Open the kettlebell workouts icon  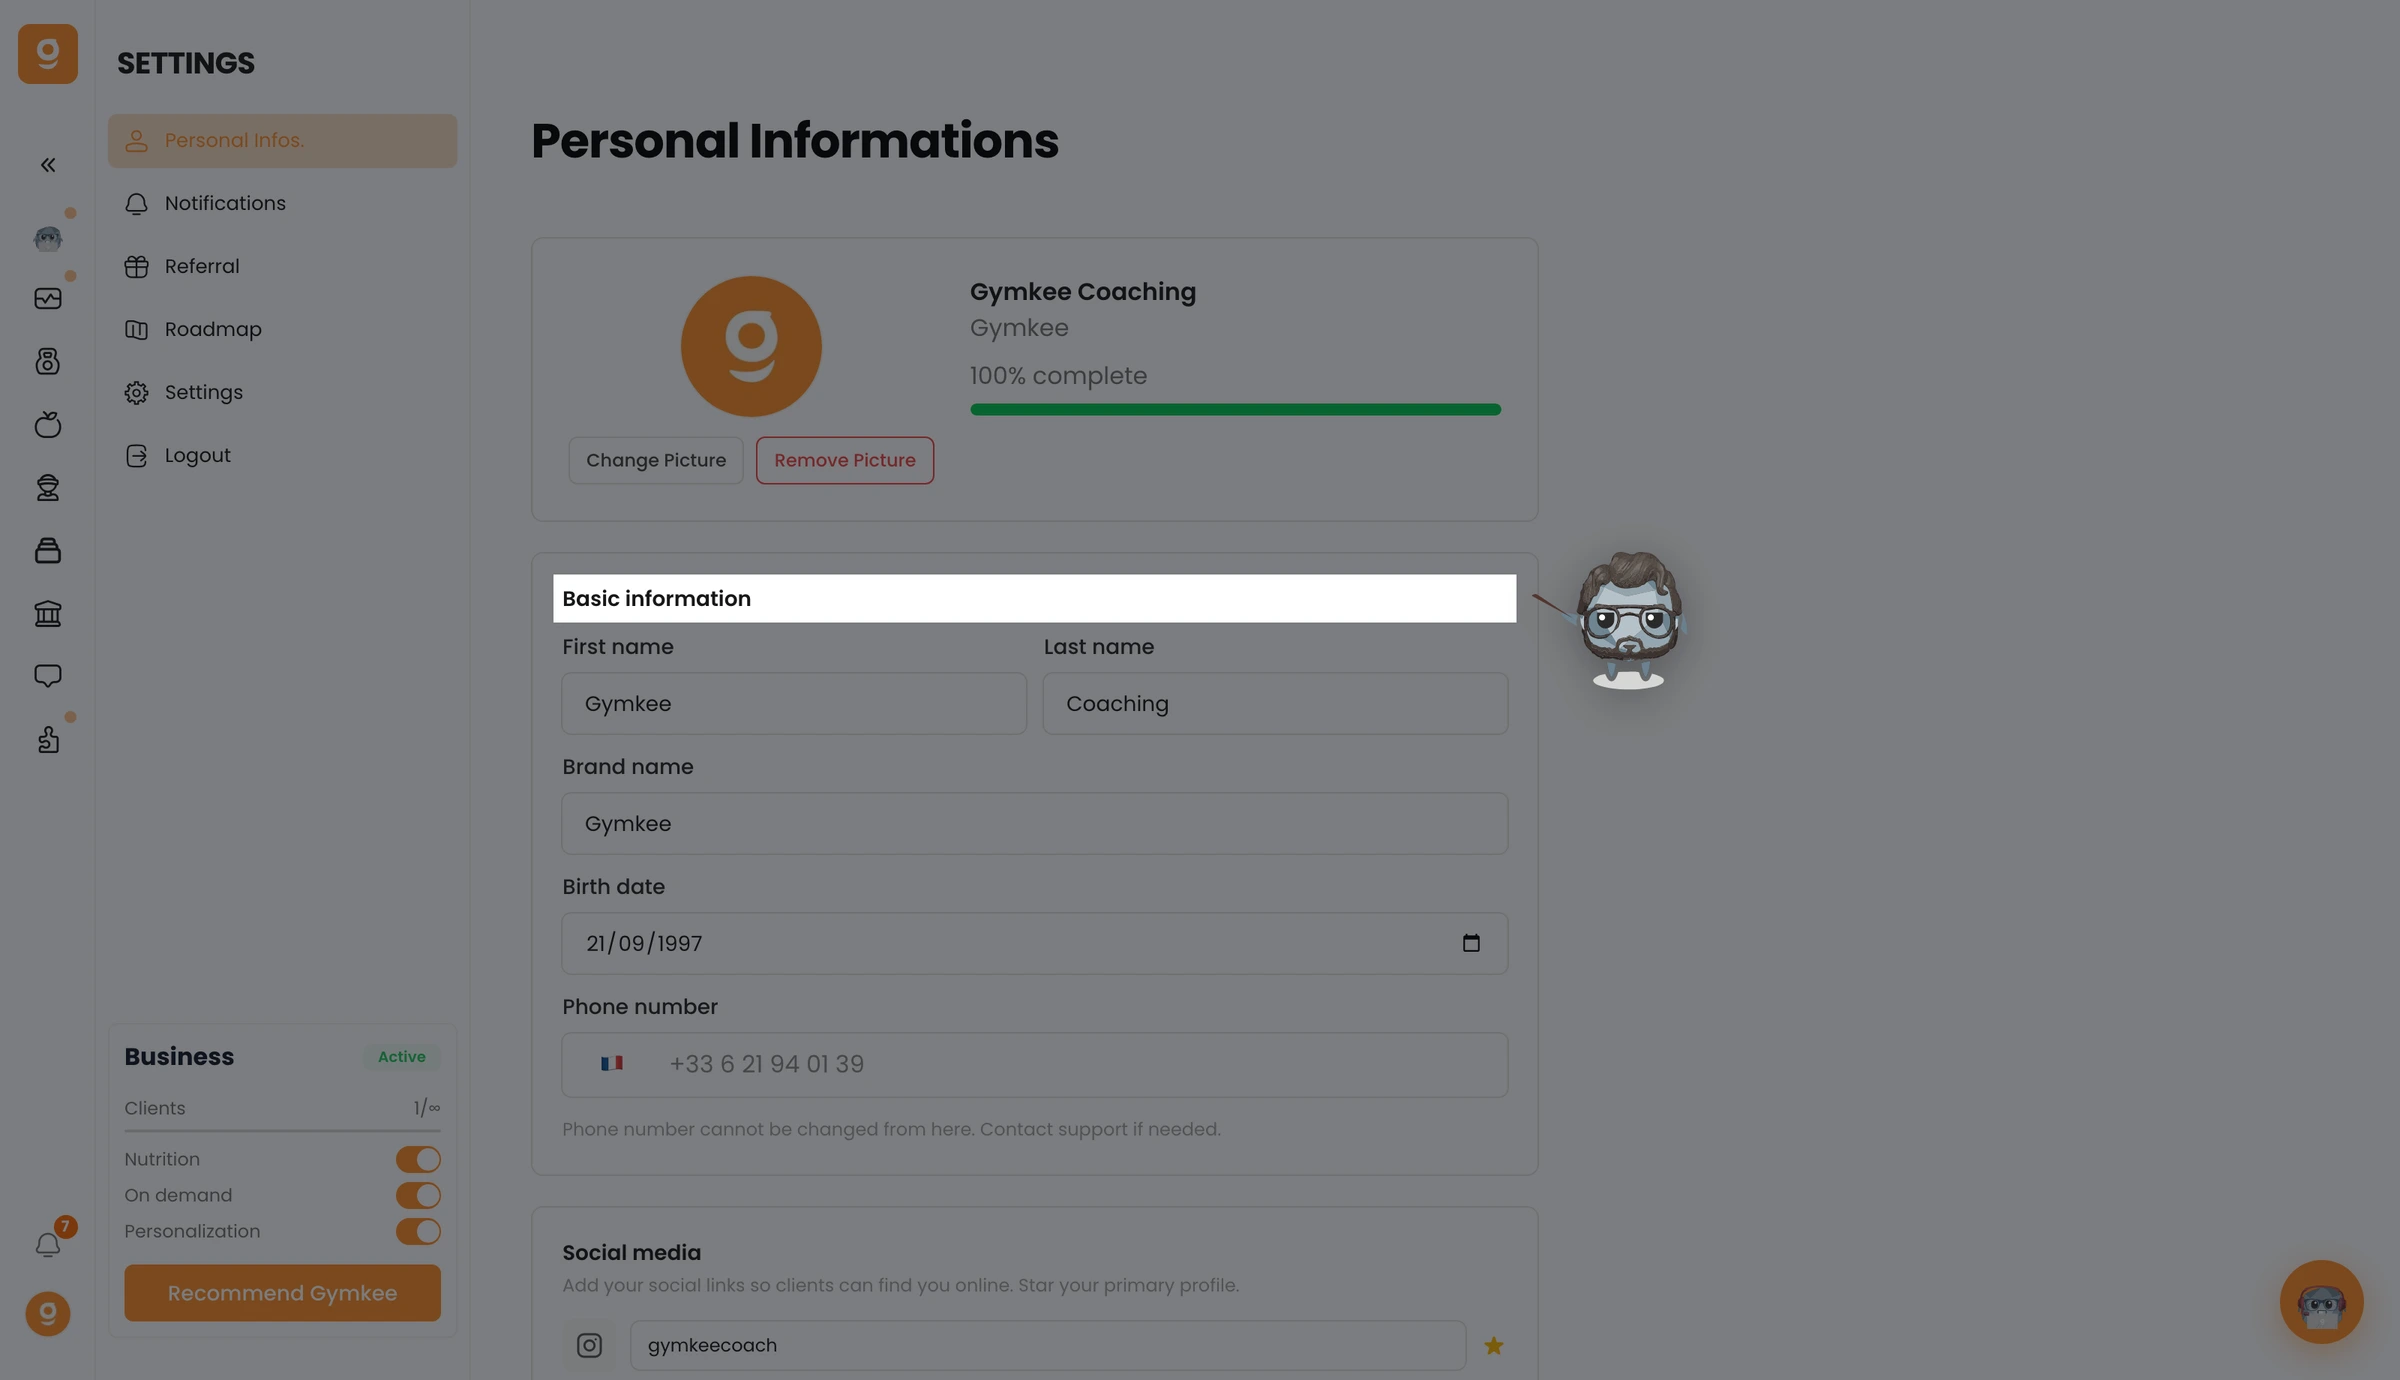(x=48, y=361)
